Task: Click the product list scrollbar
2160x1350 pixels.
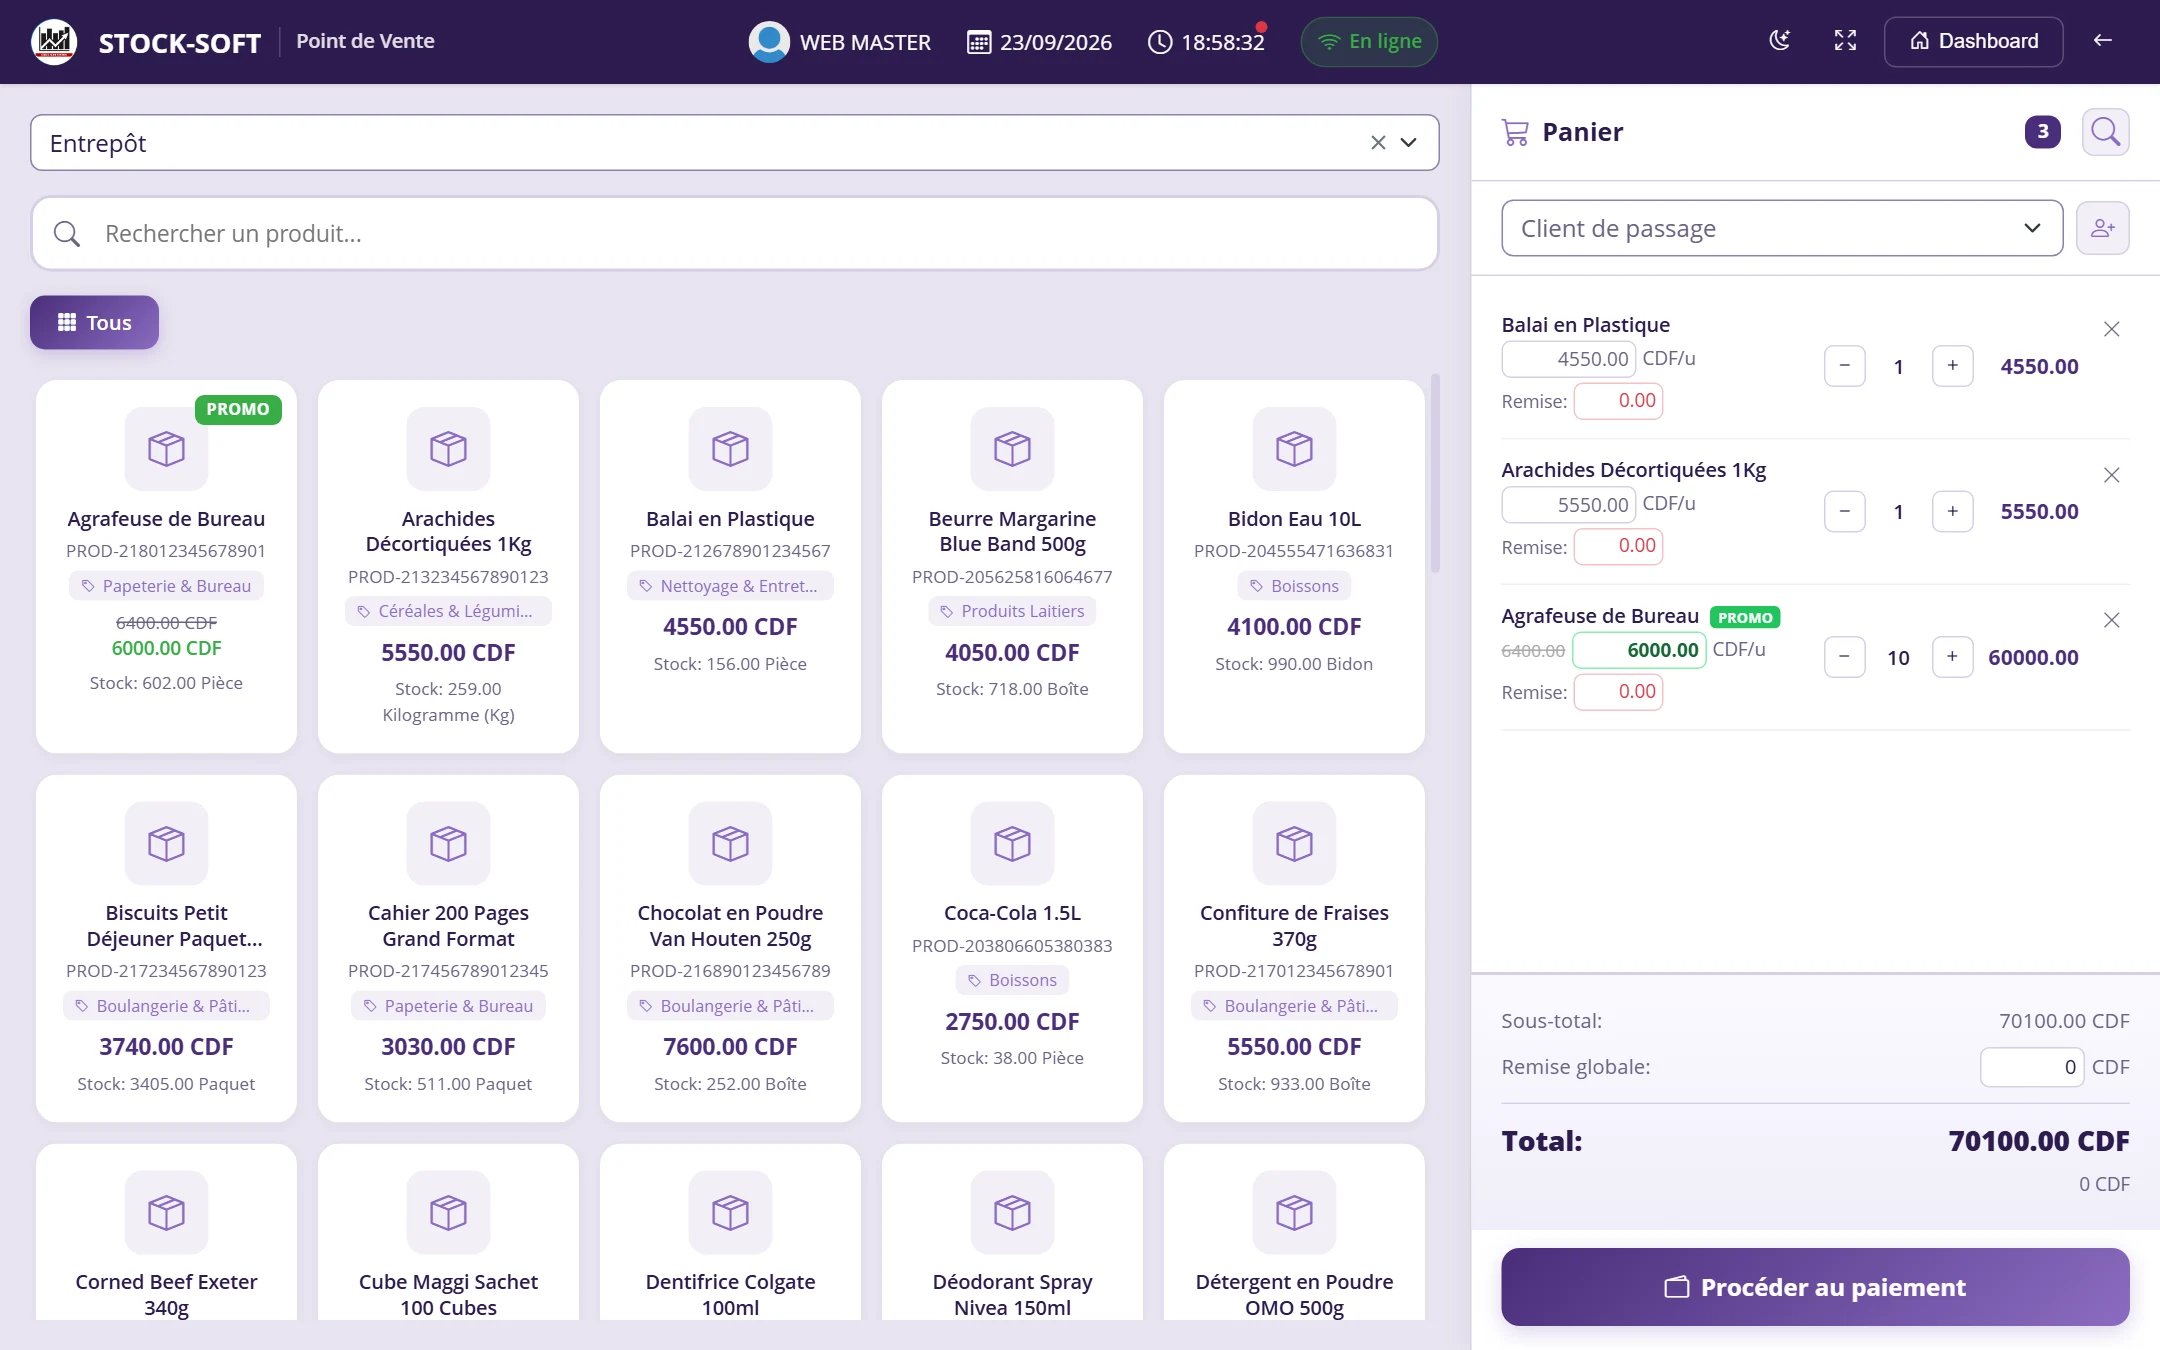Action: coord(1435,473)
